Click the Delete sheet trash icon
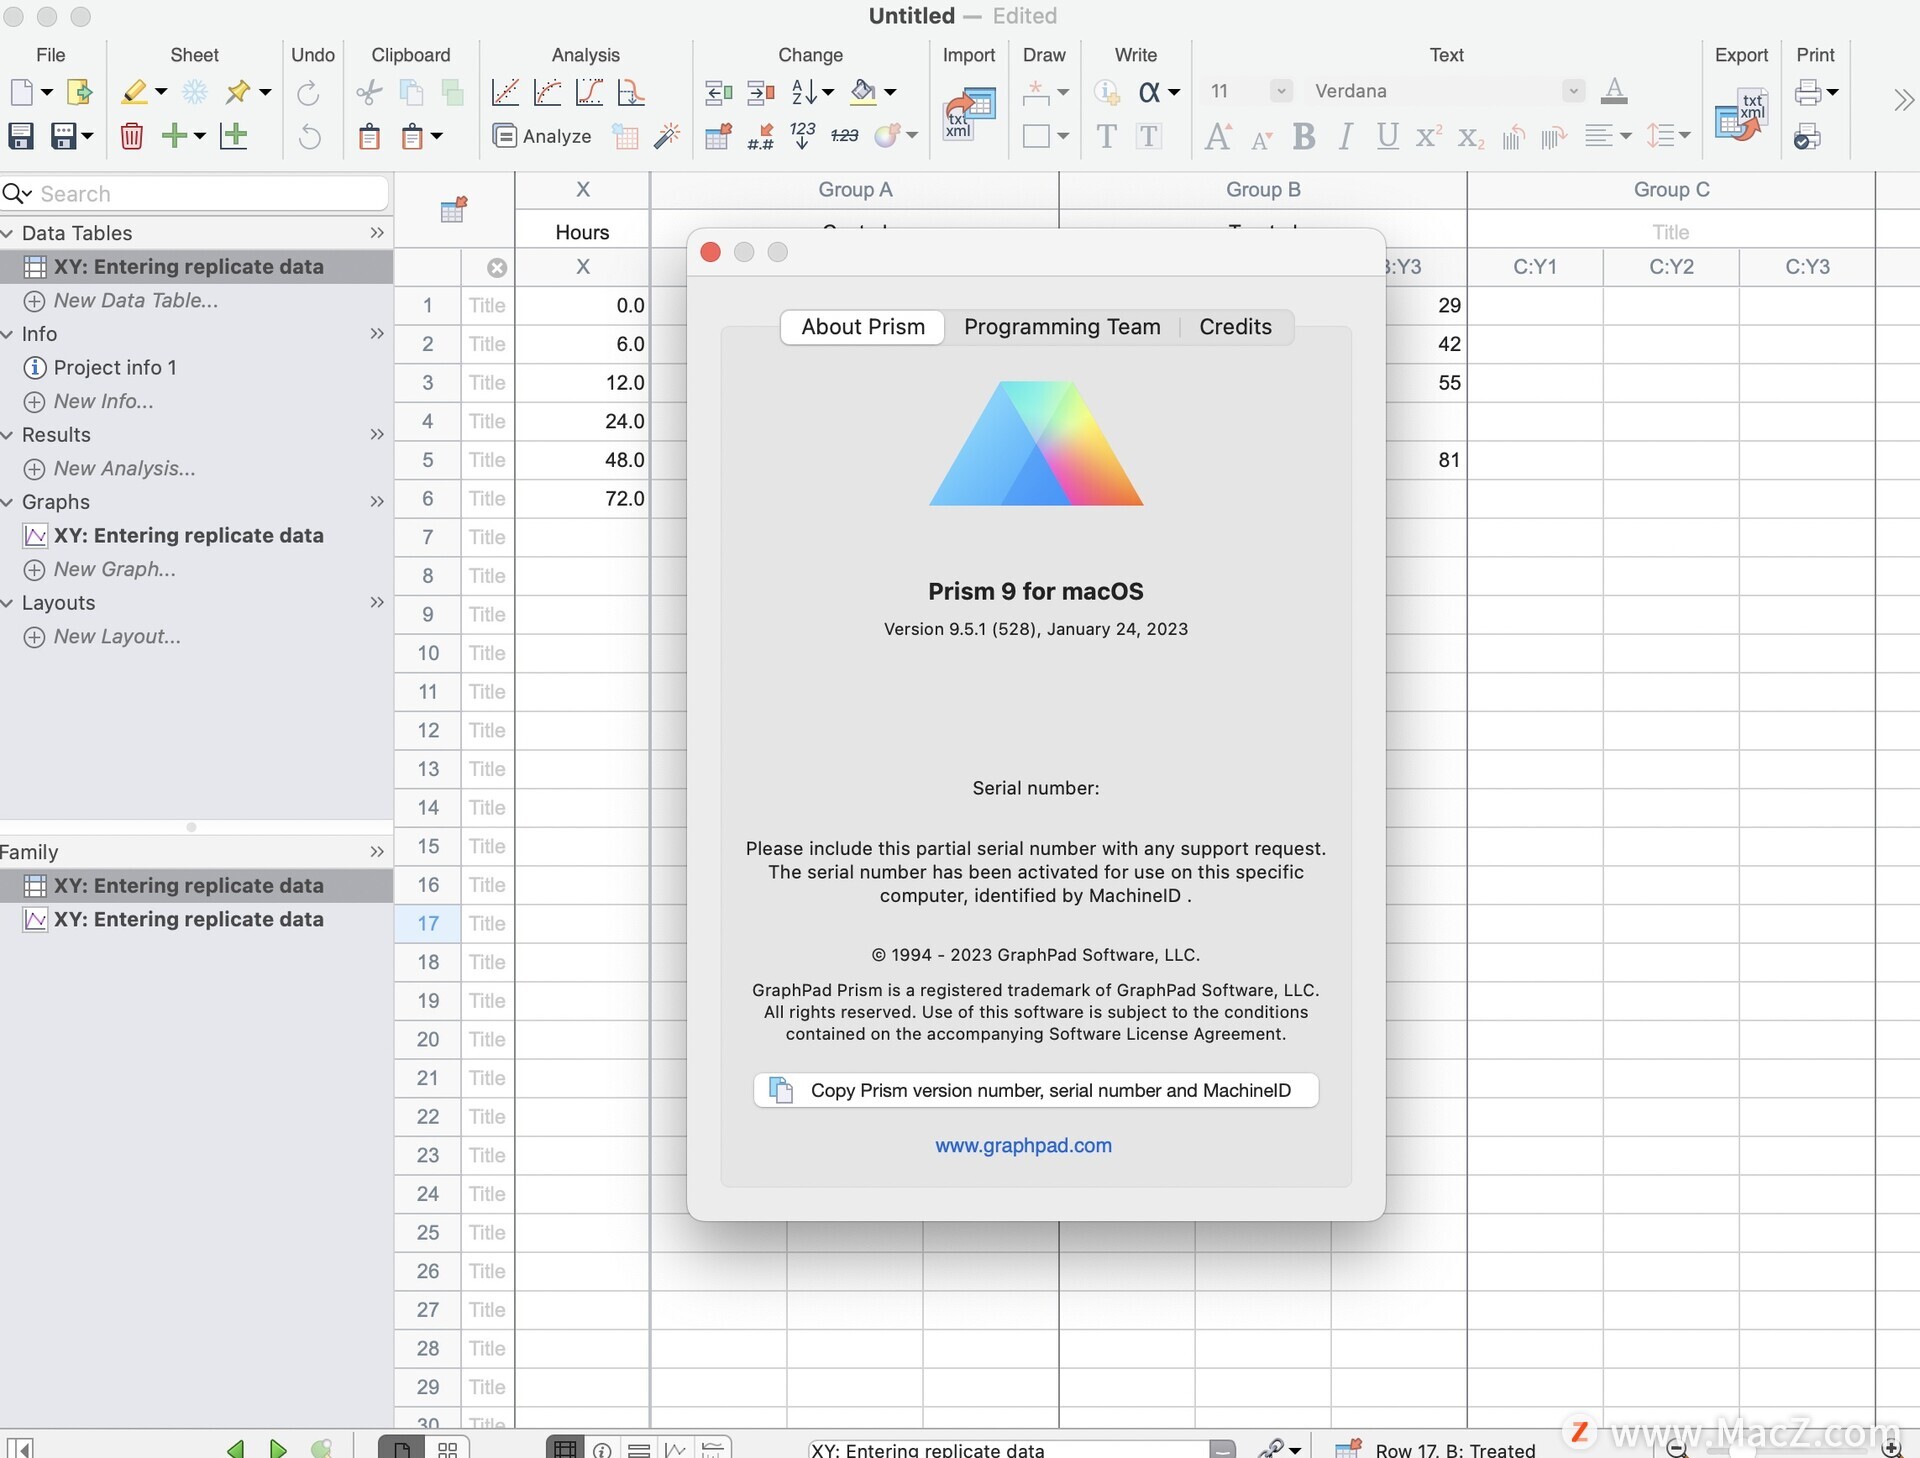The image size is (1920, 1458). click(131, 136)
